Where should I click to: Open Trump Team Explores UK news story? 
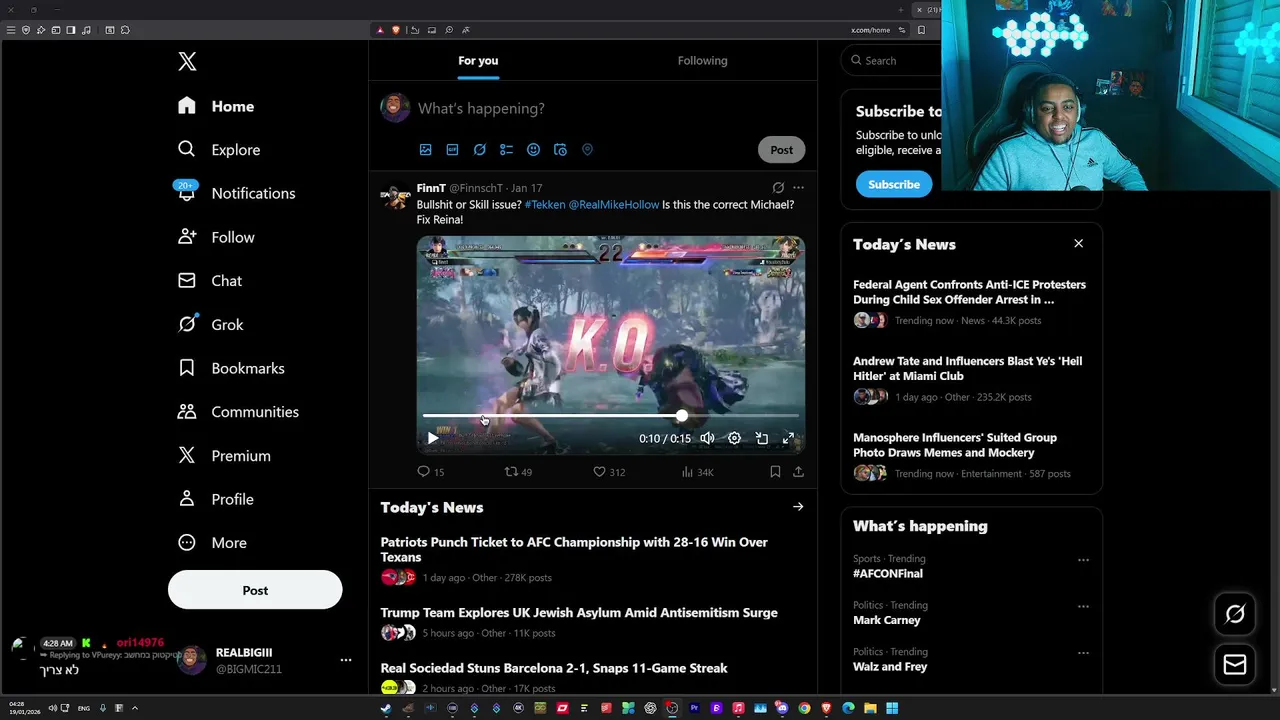tap(579, 613)
